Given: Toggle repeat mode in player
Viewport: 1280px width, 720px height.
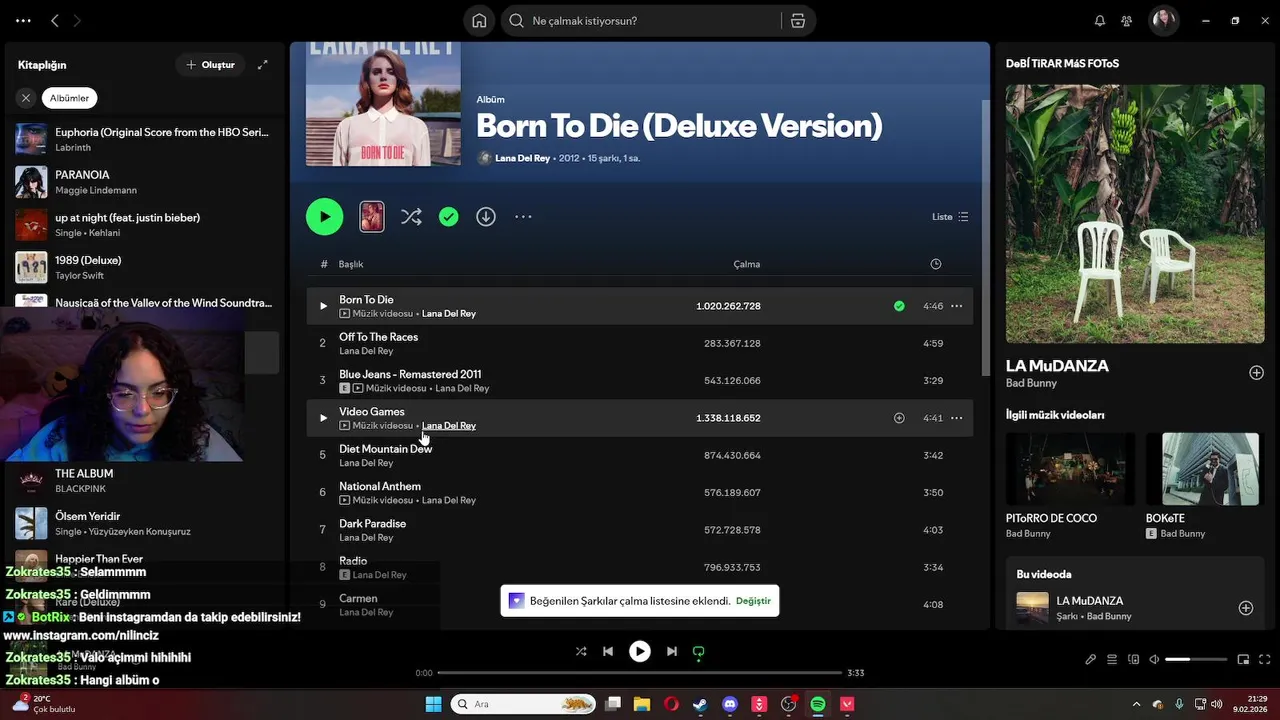Looking at the screenshot, I should coord(699,651).
